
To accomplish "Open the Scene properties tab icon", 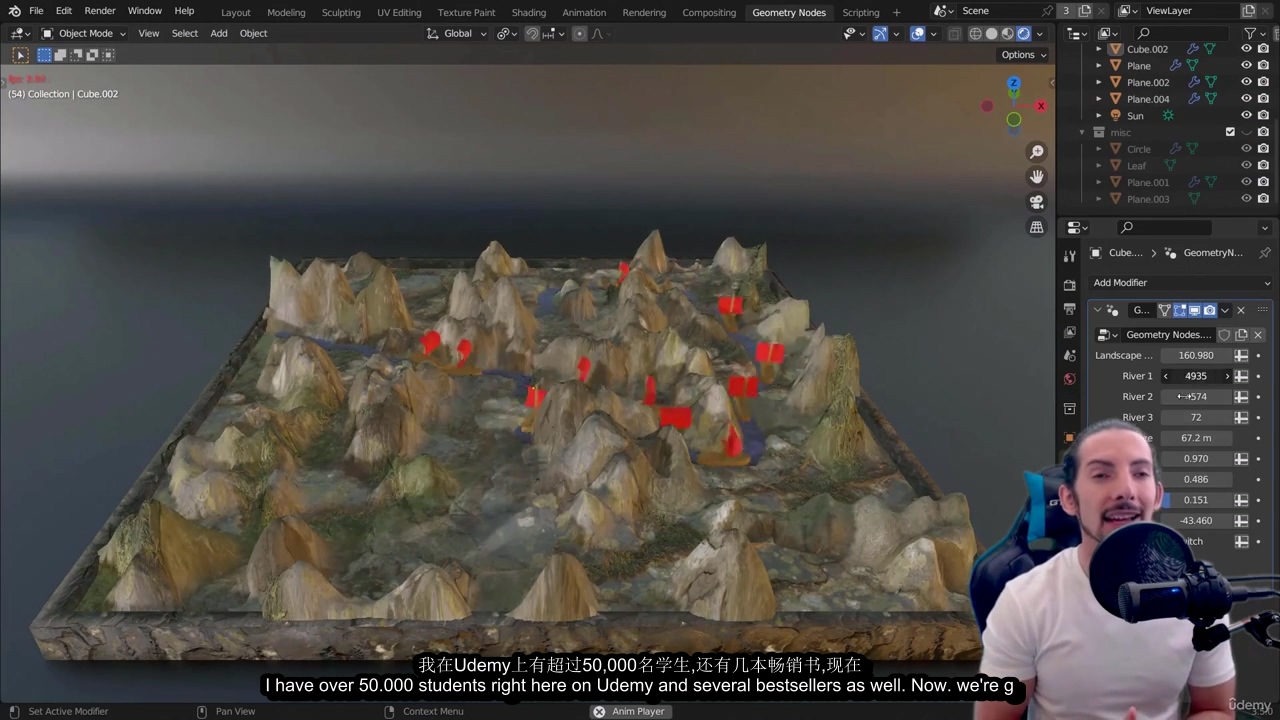I will point(1070,355).
